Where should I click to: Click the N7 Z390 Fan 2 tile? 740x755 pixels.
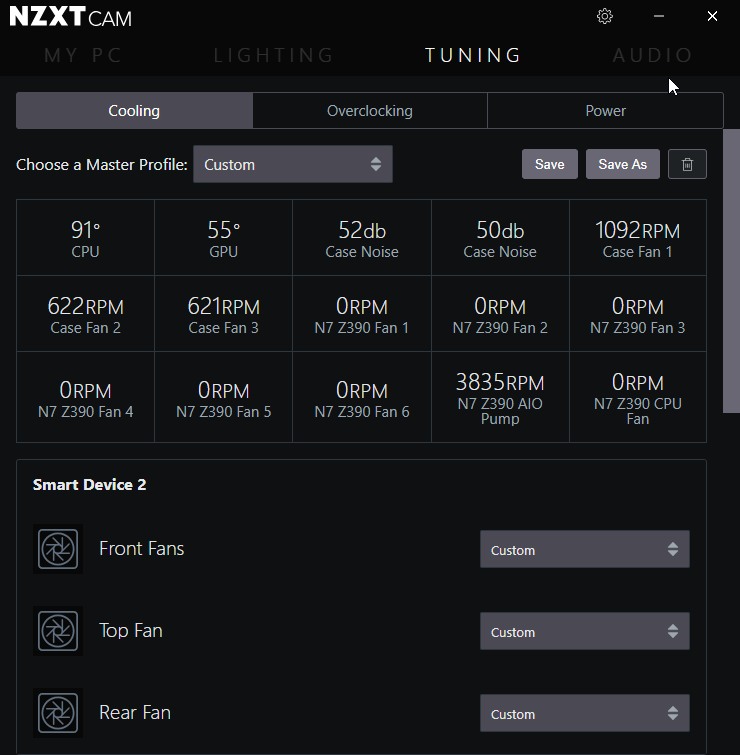[500, 313]
